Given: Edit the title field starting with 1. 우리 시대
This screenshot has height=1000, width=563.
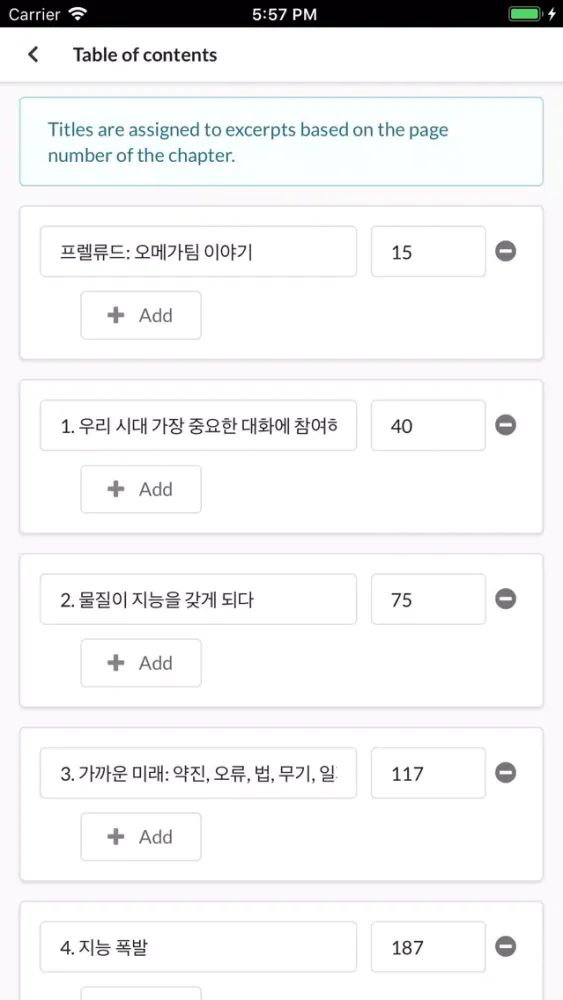Looking at the screenshot, I should [x=198, y=425].
